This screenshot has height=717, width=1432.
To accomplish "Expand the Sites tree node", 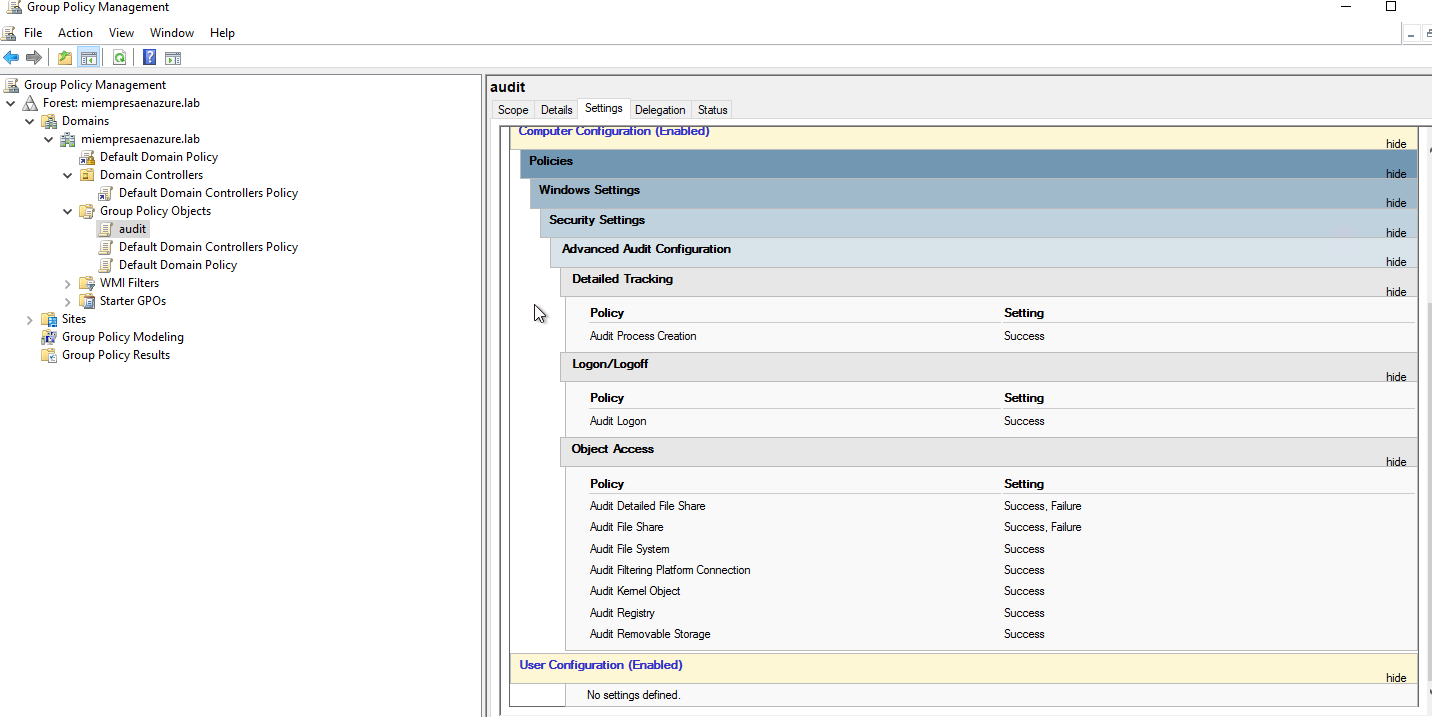I will pos(30,319).
